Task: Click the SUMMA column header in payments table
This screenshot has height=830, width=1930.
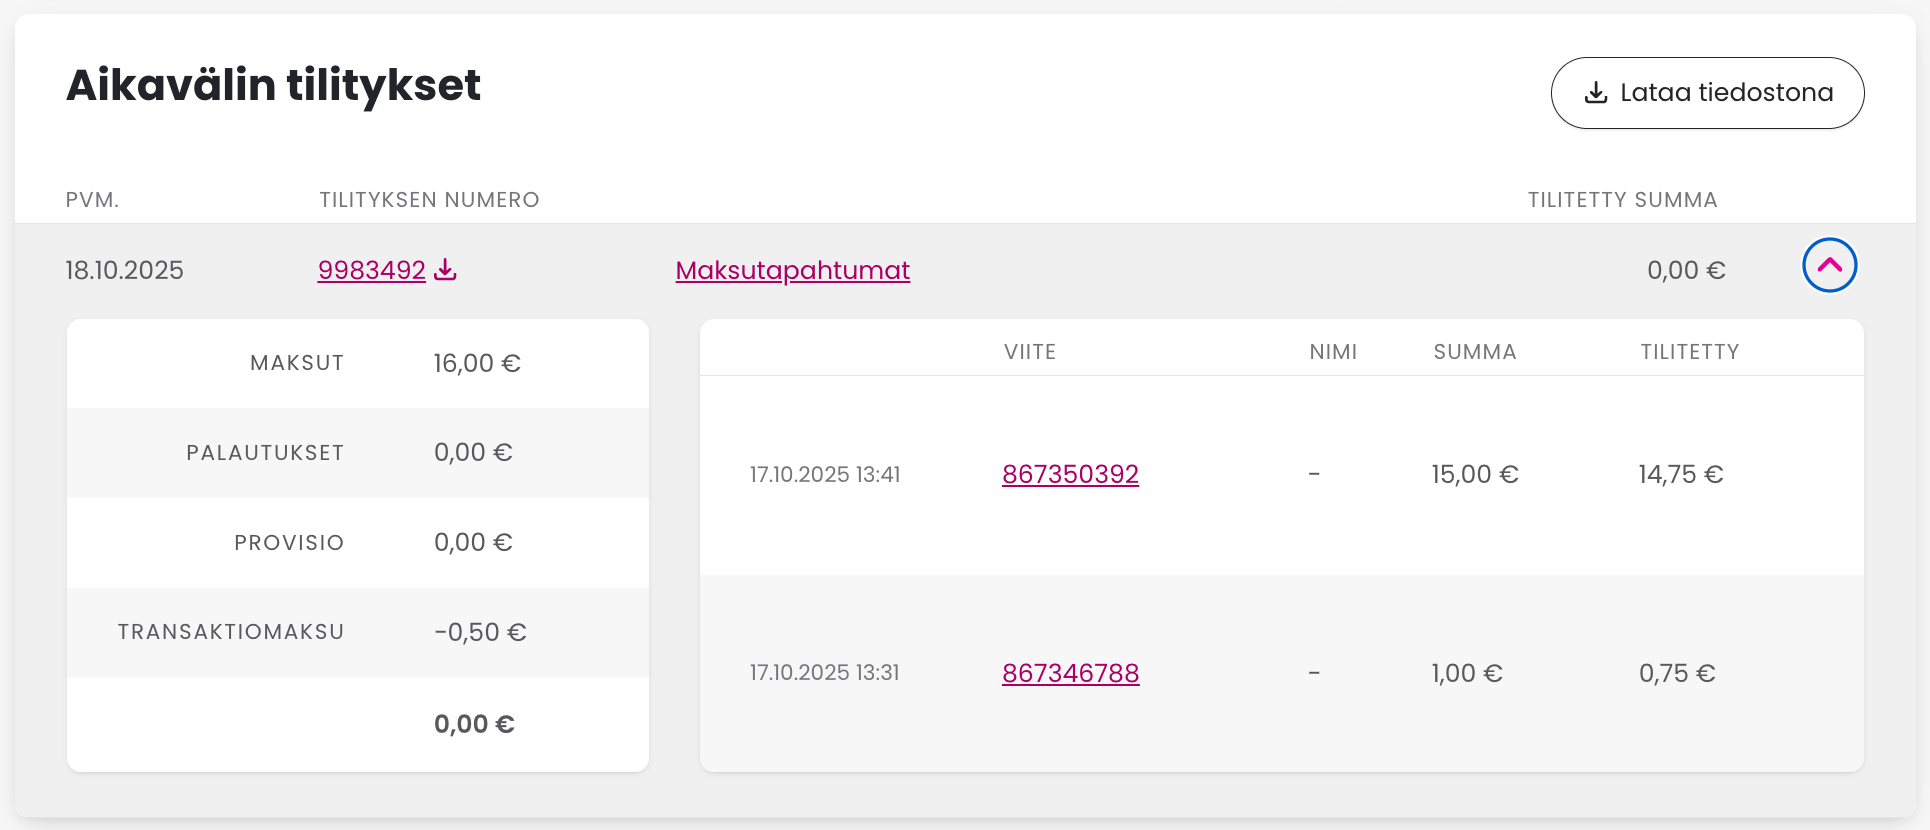Action: (1474, 352)
